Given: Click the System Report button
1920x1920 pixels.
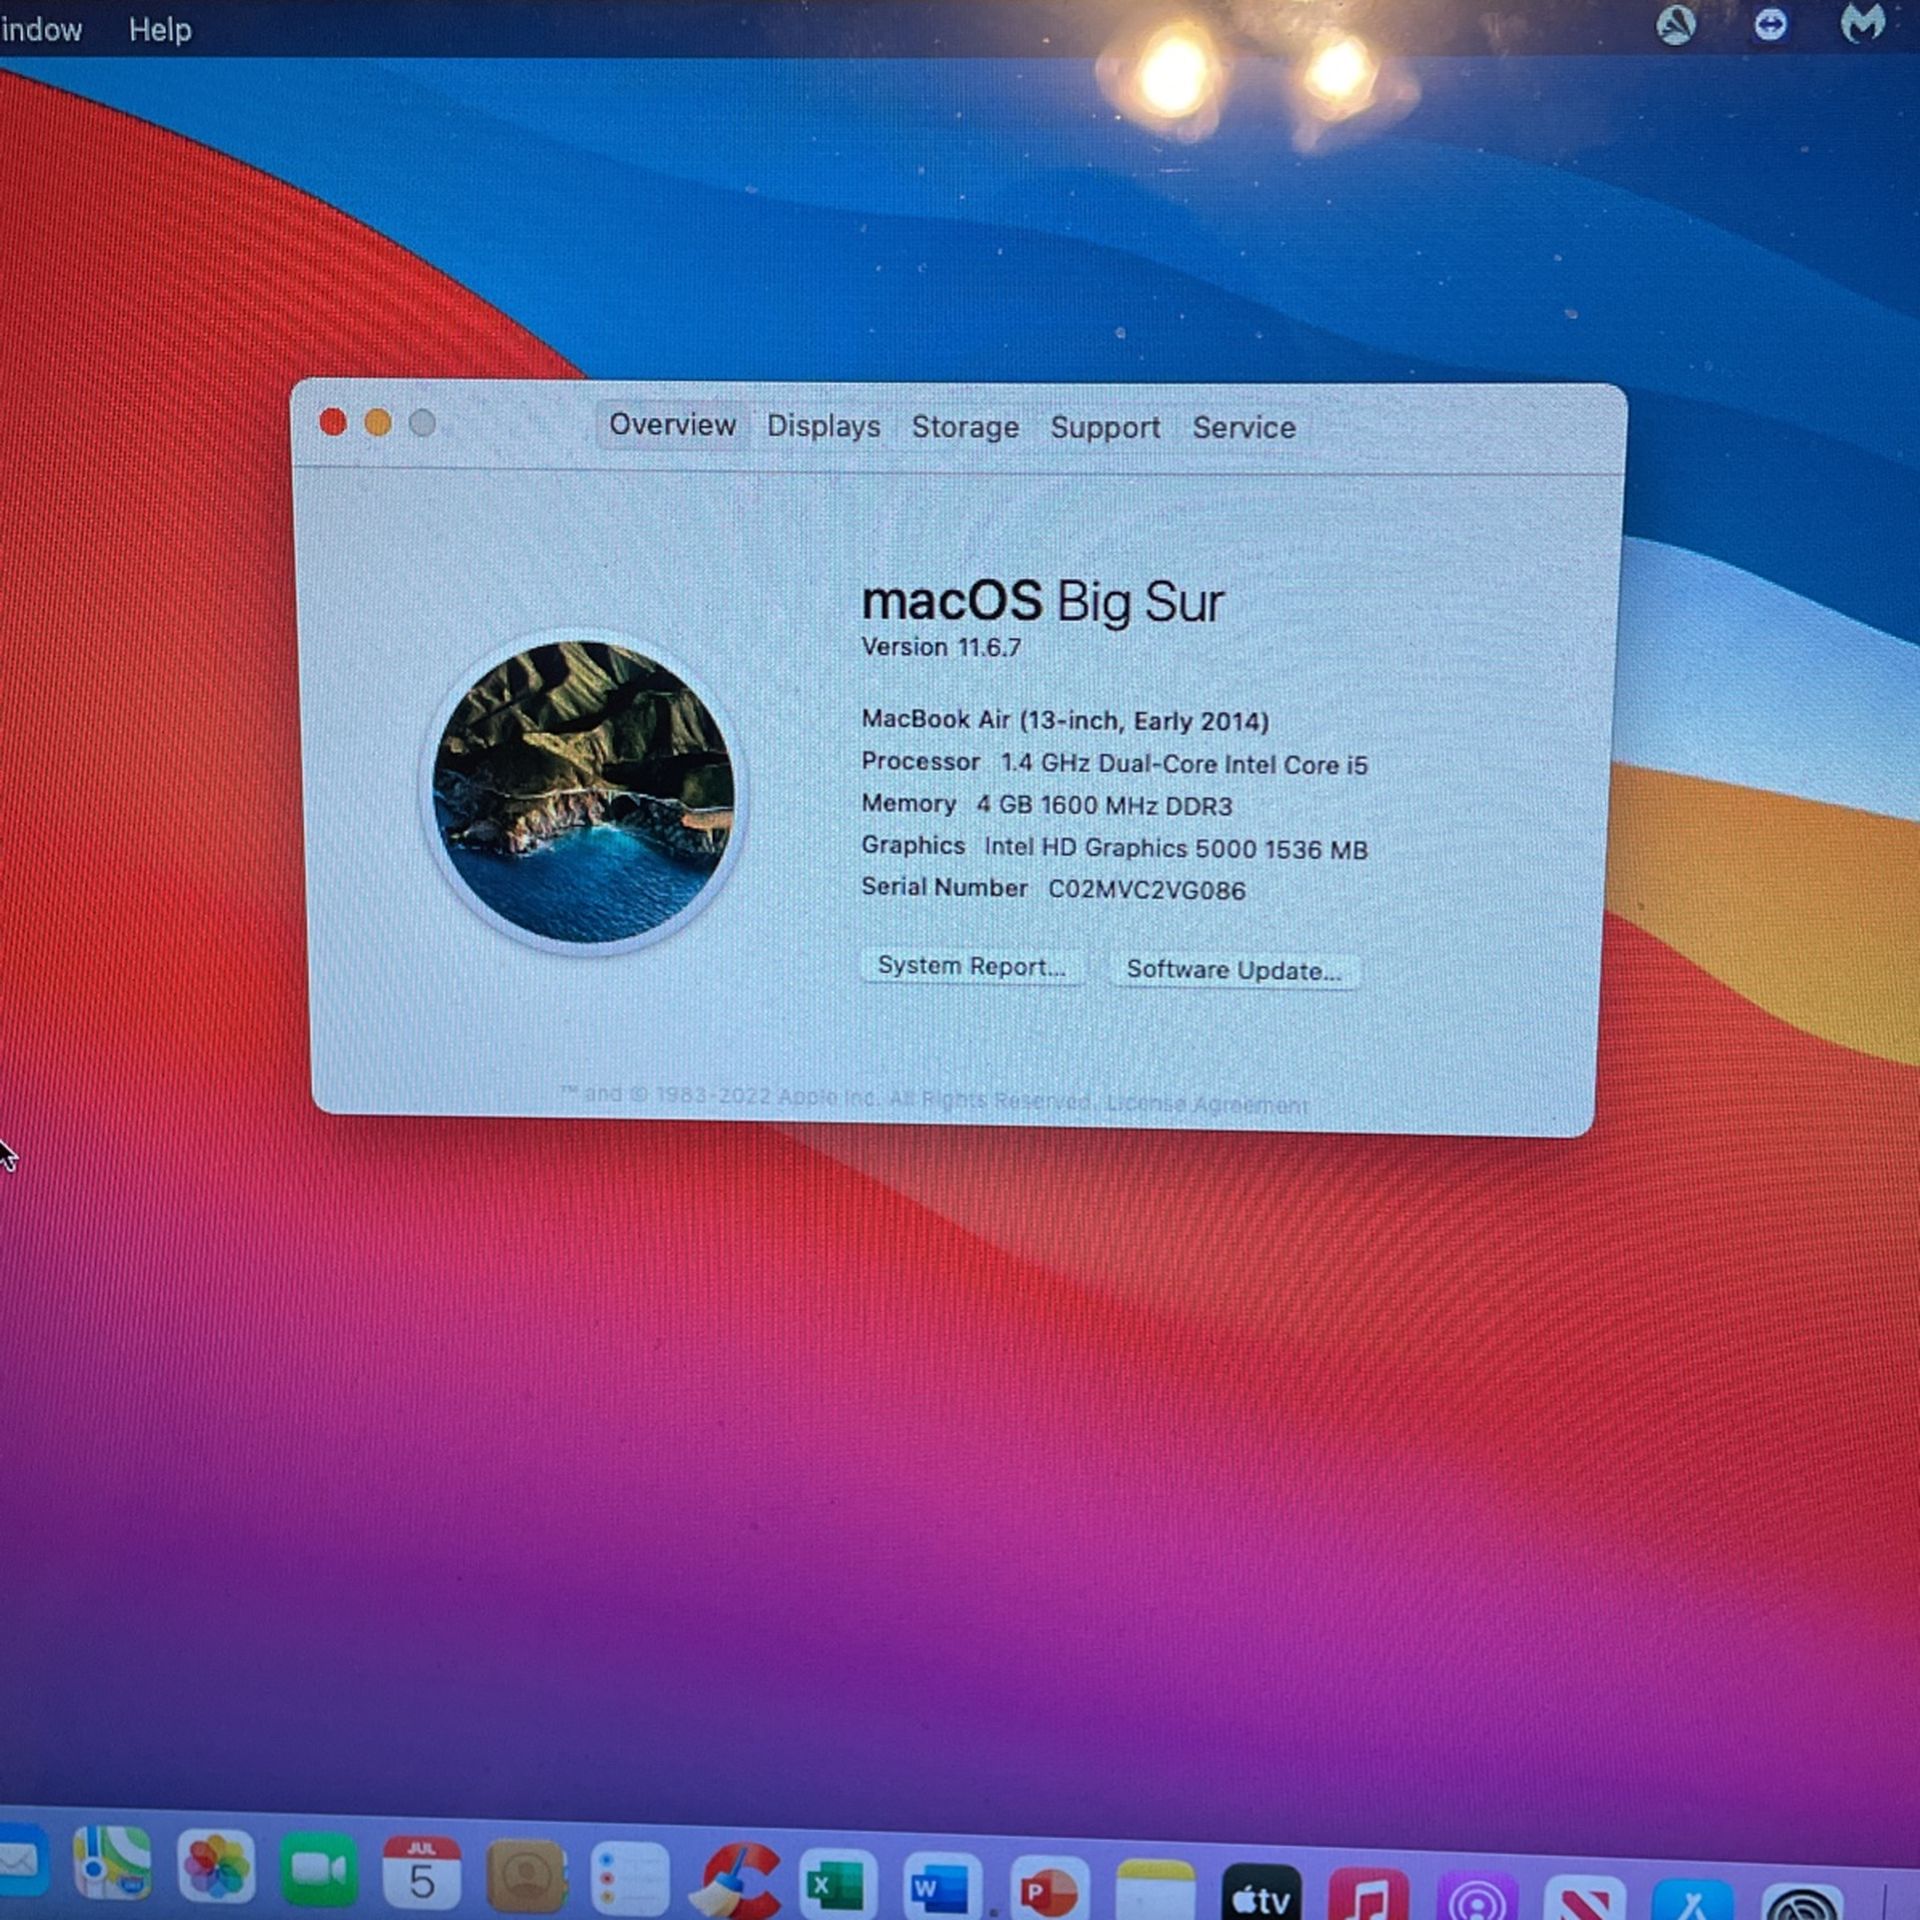Looking at the screenshot, I should [x=972, y=966].
